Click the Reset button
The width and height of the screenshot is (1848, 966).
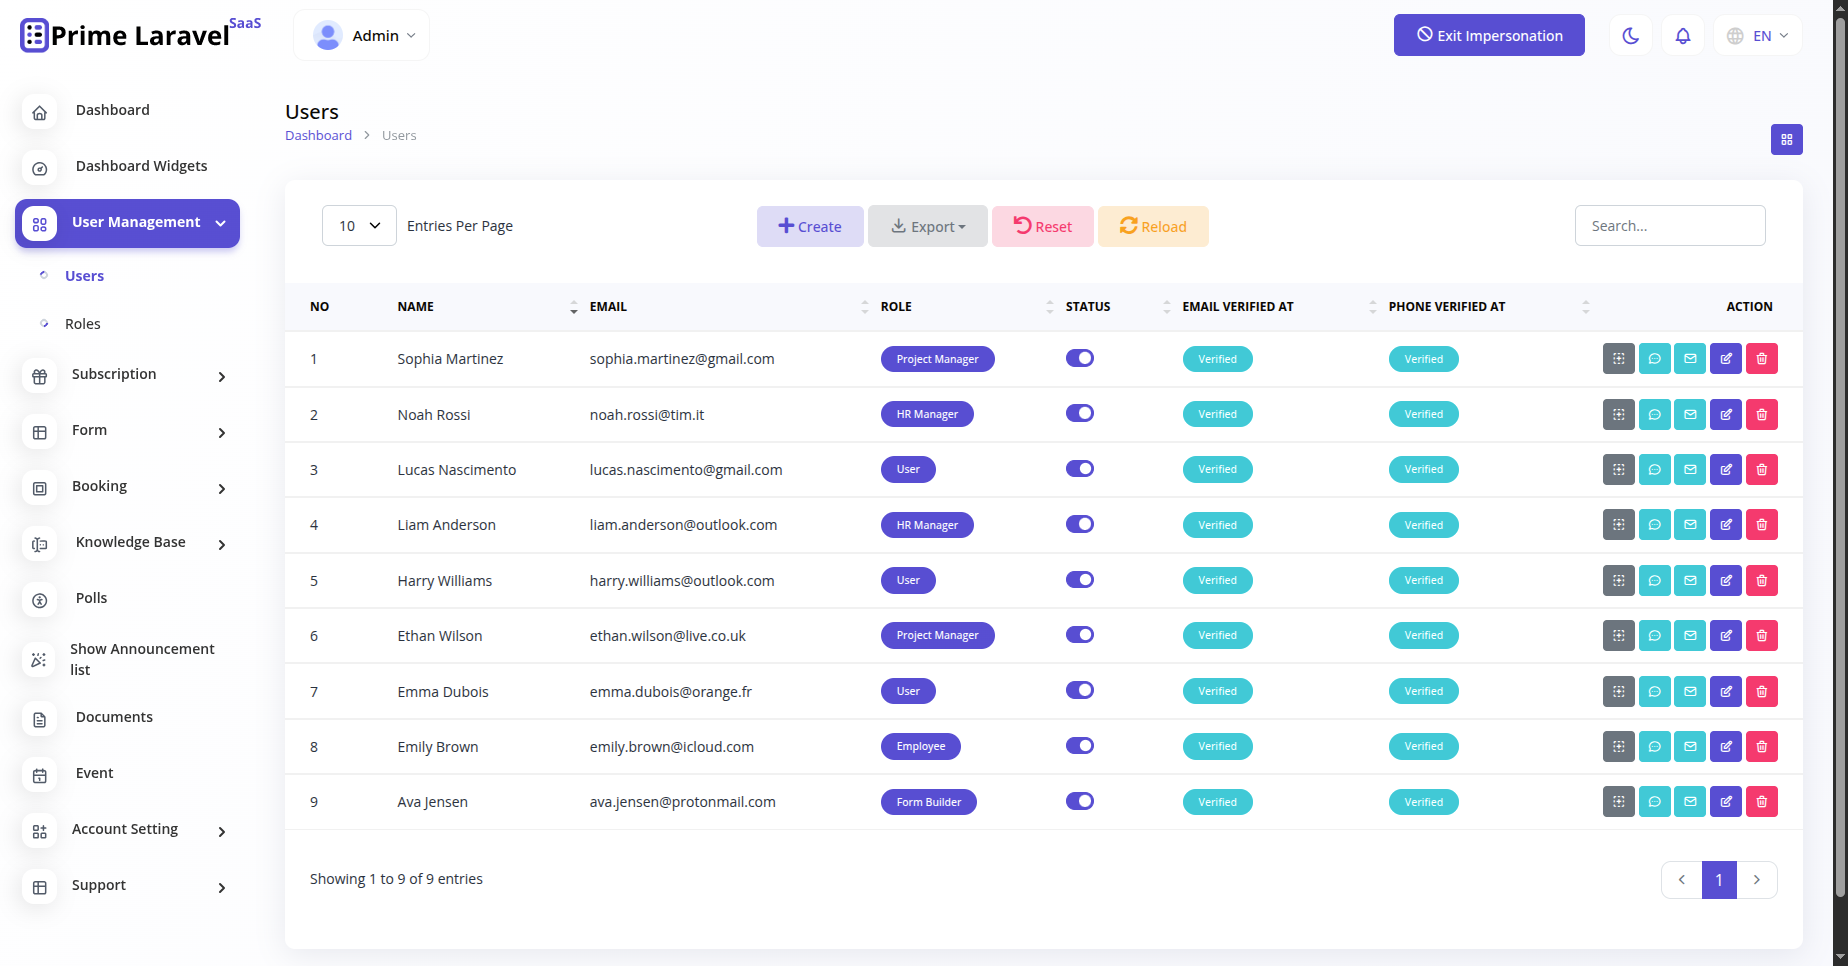1043,226
